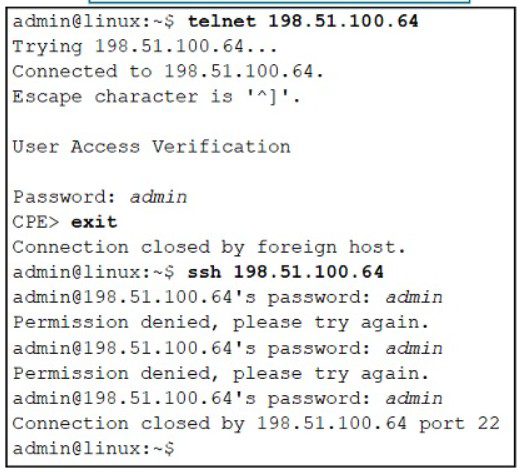Click the 'Trying 198.51.100.64...' line
Viewport: 527px width, 472px height.
coord(145,47)
